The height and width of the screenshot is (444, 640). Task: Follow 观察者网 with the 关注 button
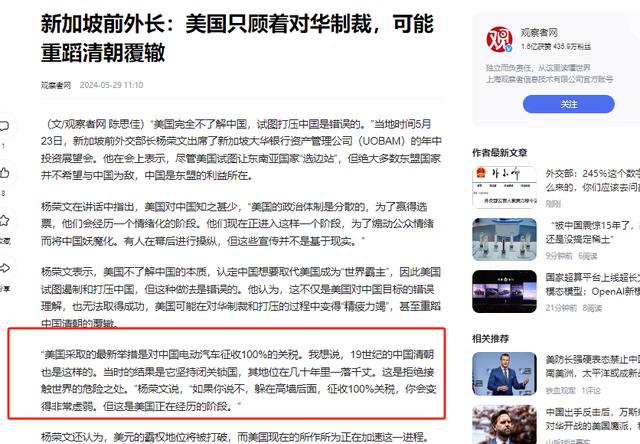[569, 104]
